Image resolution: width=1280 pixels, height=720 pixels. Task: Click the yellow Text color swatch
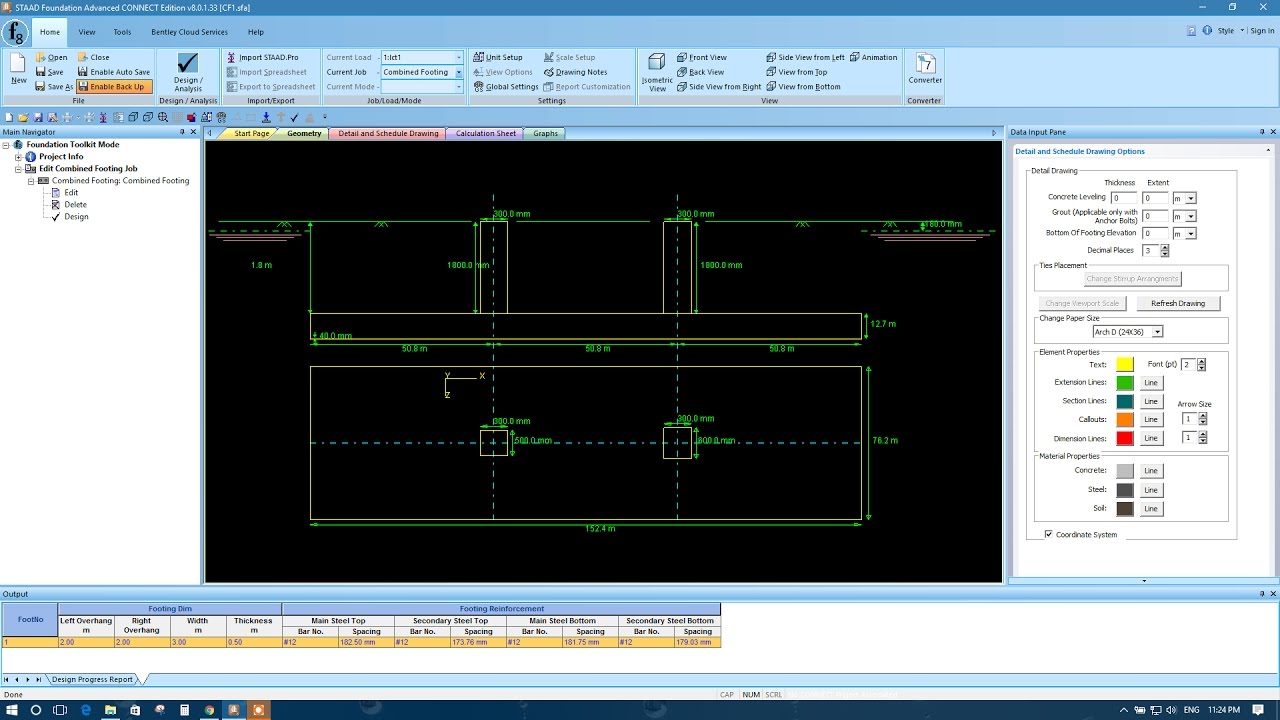[x=1125, y=365]
